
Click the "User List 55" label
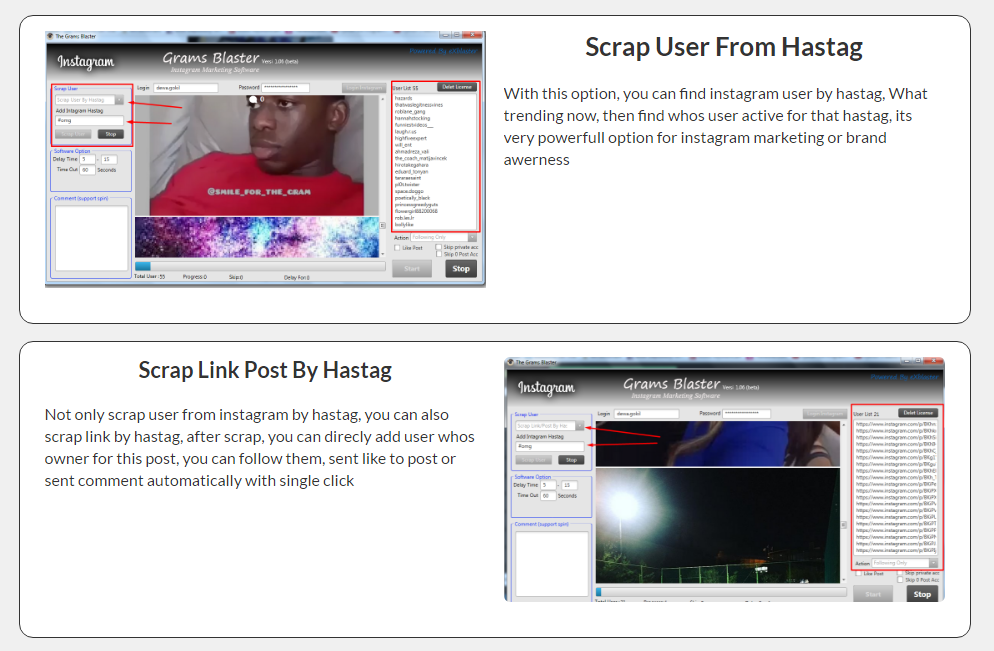coord(406,88)
